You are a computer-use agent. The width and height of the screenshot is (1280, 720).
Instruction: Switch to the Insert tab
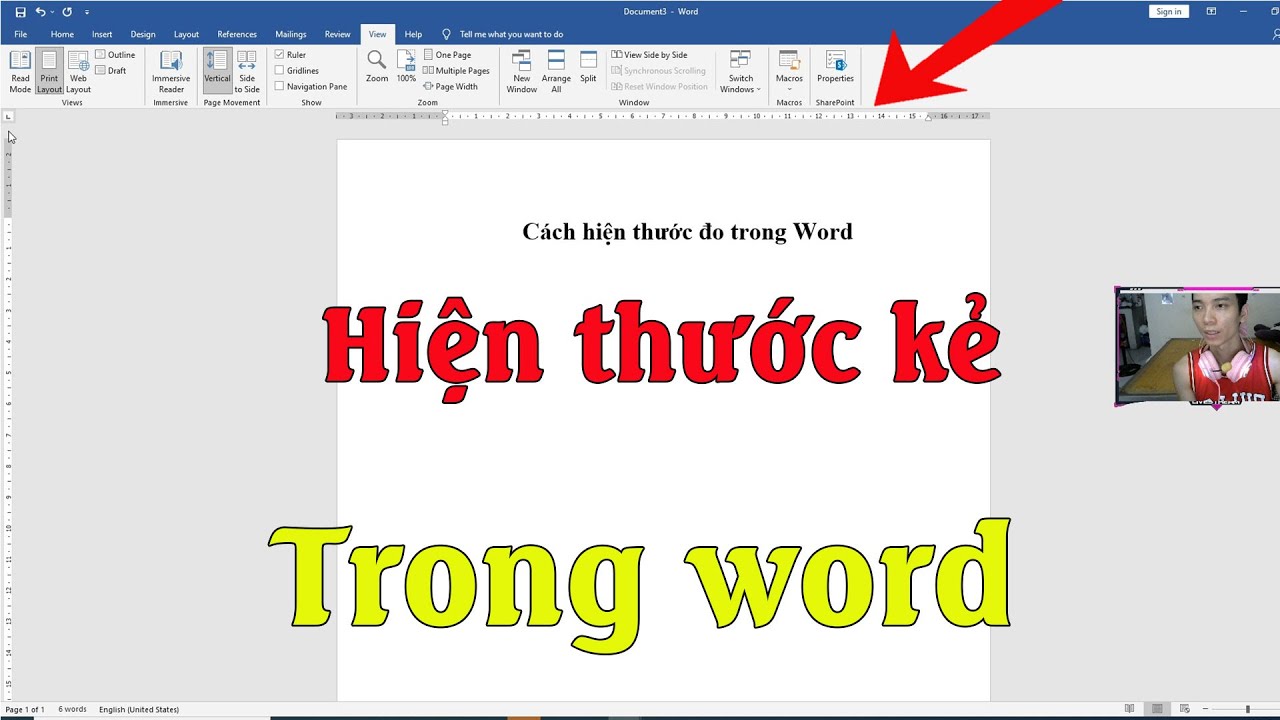[102, 34]
